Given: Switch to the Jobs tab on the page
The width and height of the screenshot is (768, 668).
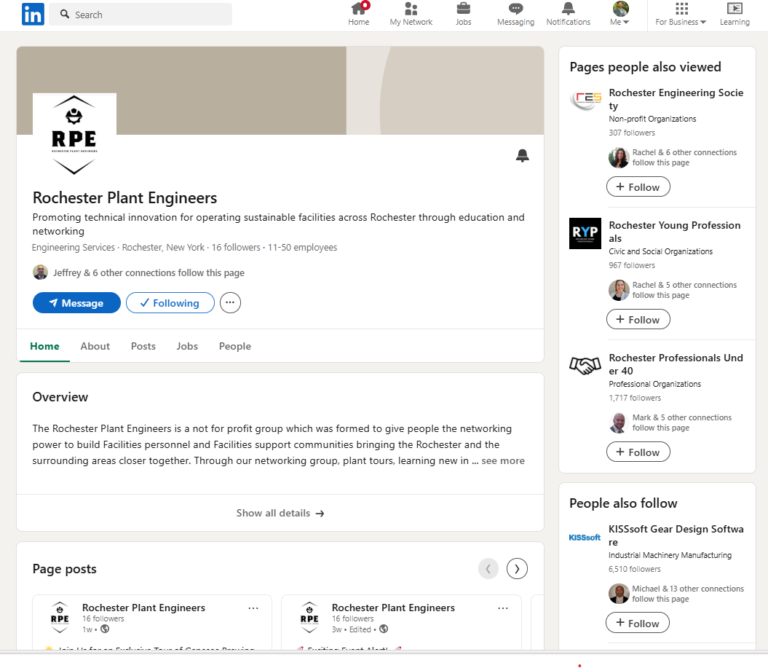Looking at the screenshot, I should [x=187, y=346].
